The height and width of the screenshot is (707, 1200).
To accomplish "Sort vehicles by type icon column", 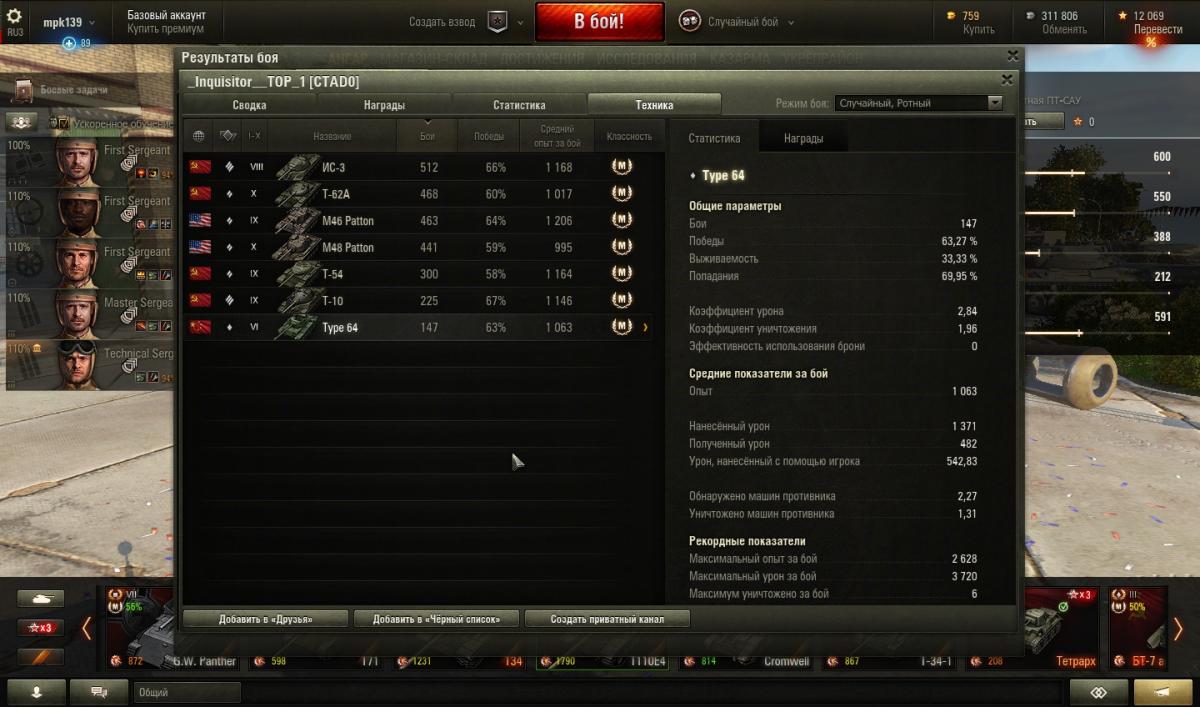I will tap(228, 136).
